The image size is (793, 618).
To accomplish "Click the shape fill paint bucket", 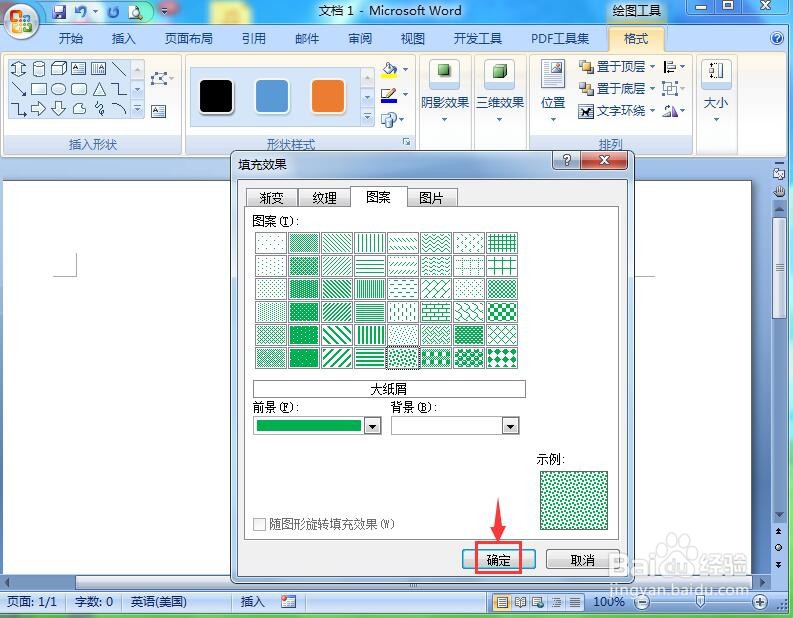I will 389,69.
